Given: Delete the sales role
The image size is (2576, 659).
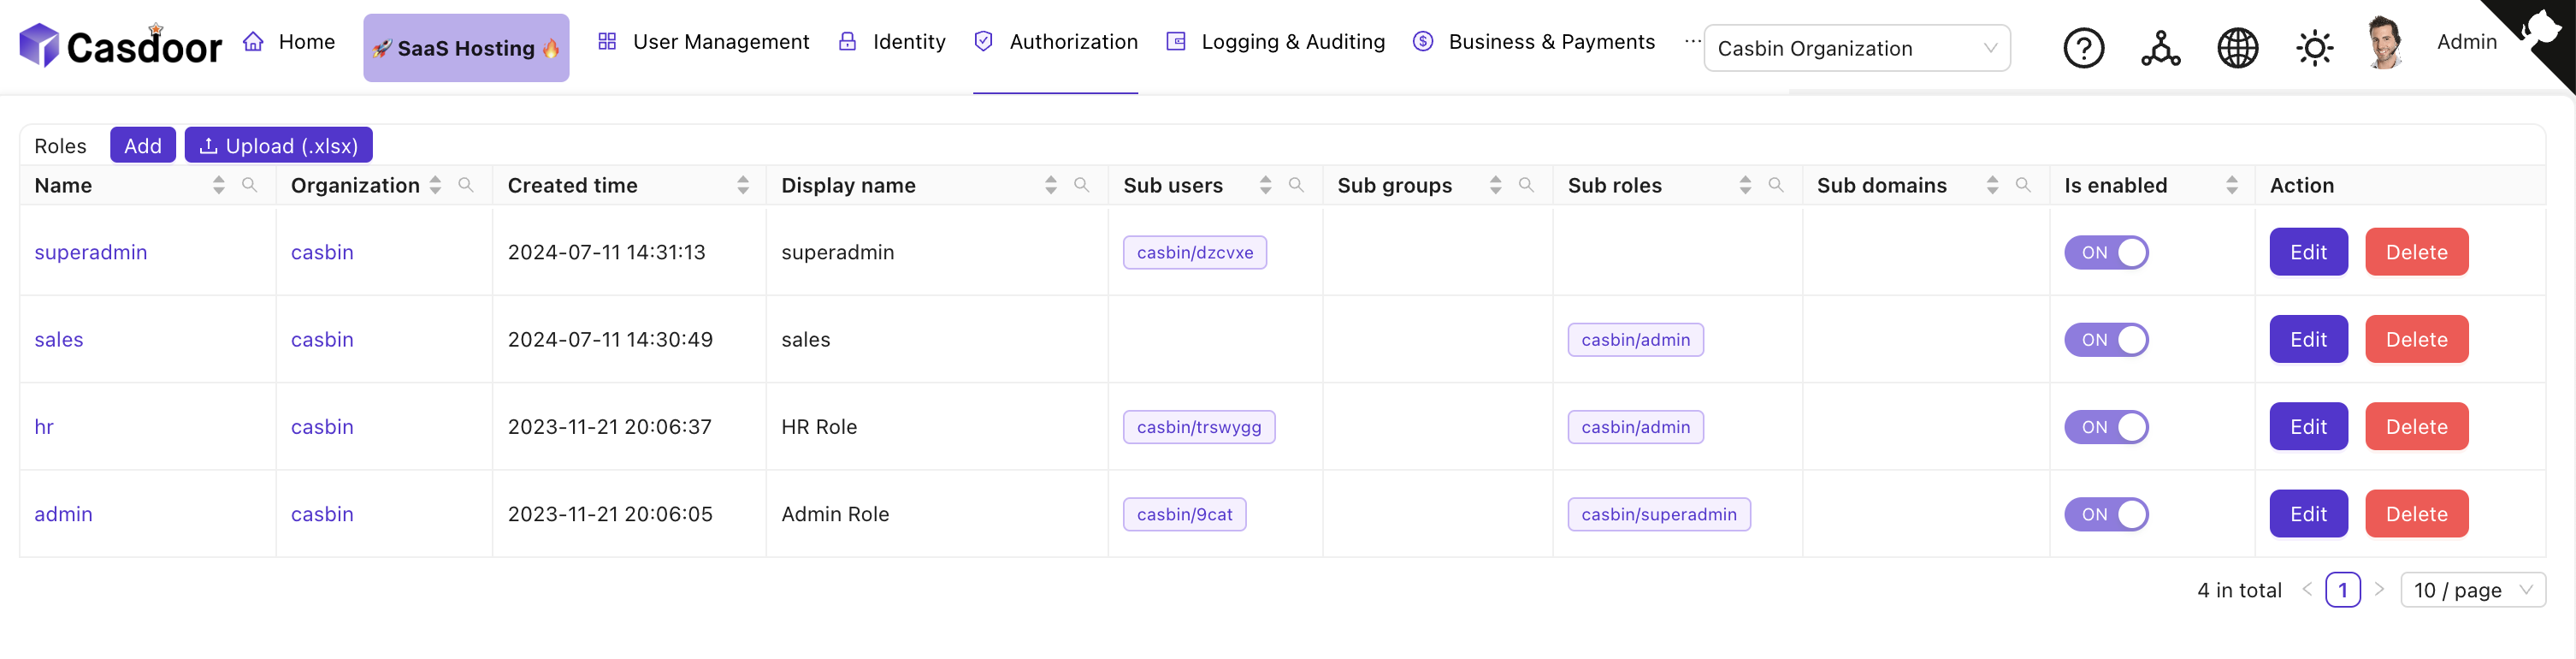Looking at the screenshot, I should (x=2416, y=339).
